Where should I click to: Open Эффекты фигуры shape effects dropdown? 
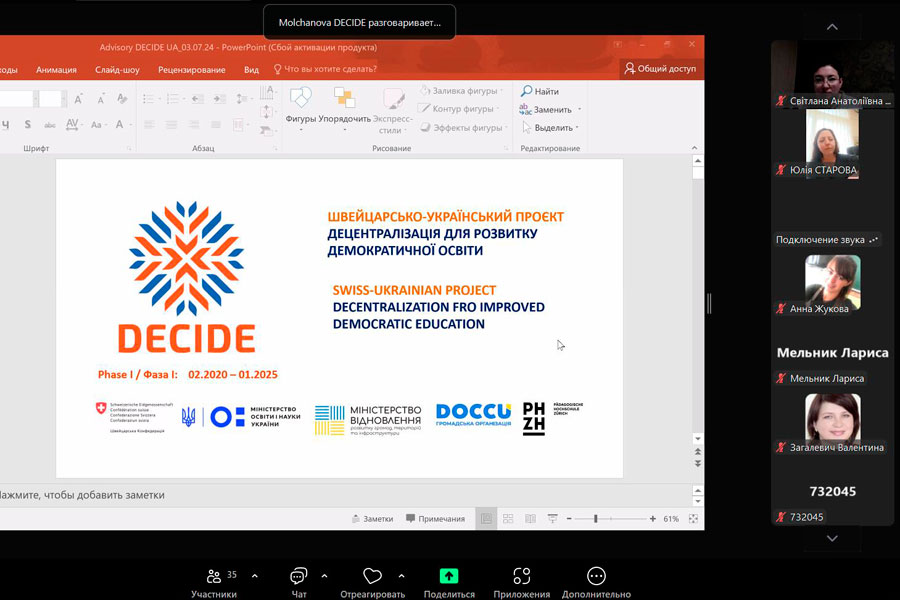pos(464,127)
